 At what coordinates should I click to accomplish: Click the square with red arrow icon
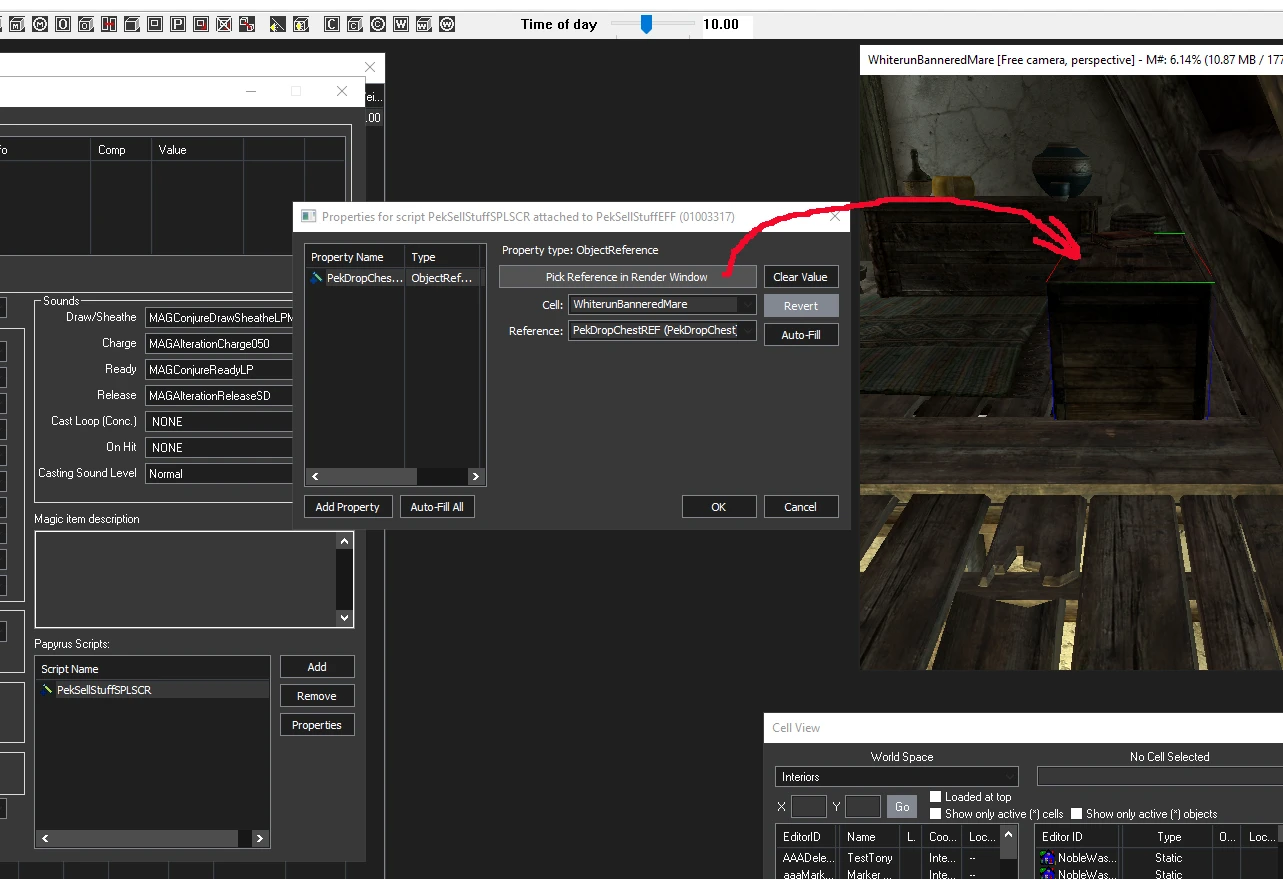click(201, 24)
